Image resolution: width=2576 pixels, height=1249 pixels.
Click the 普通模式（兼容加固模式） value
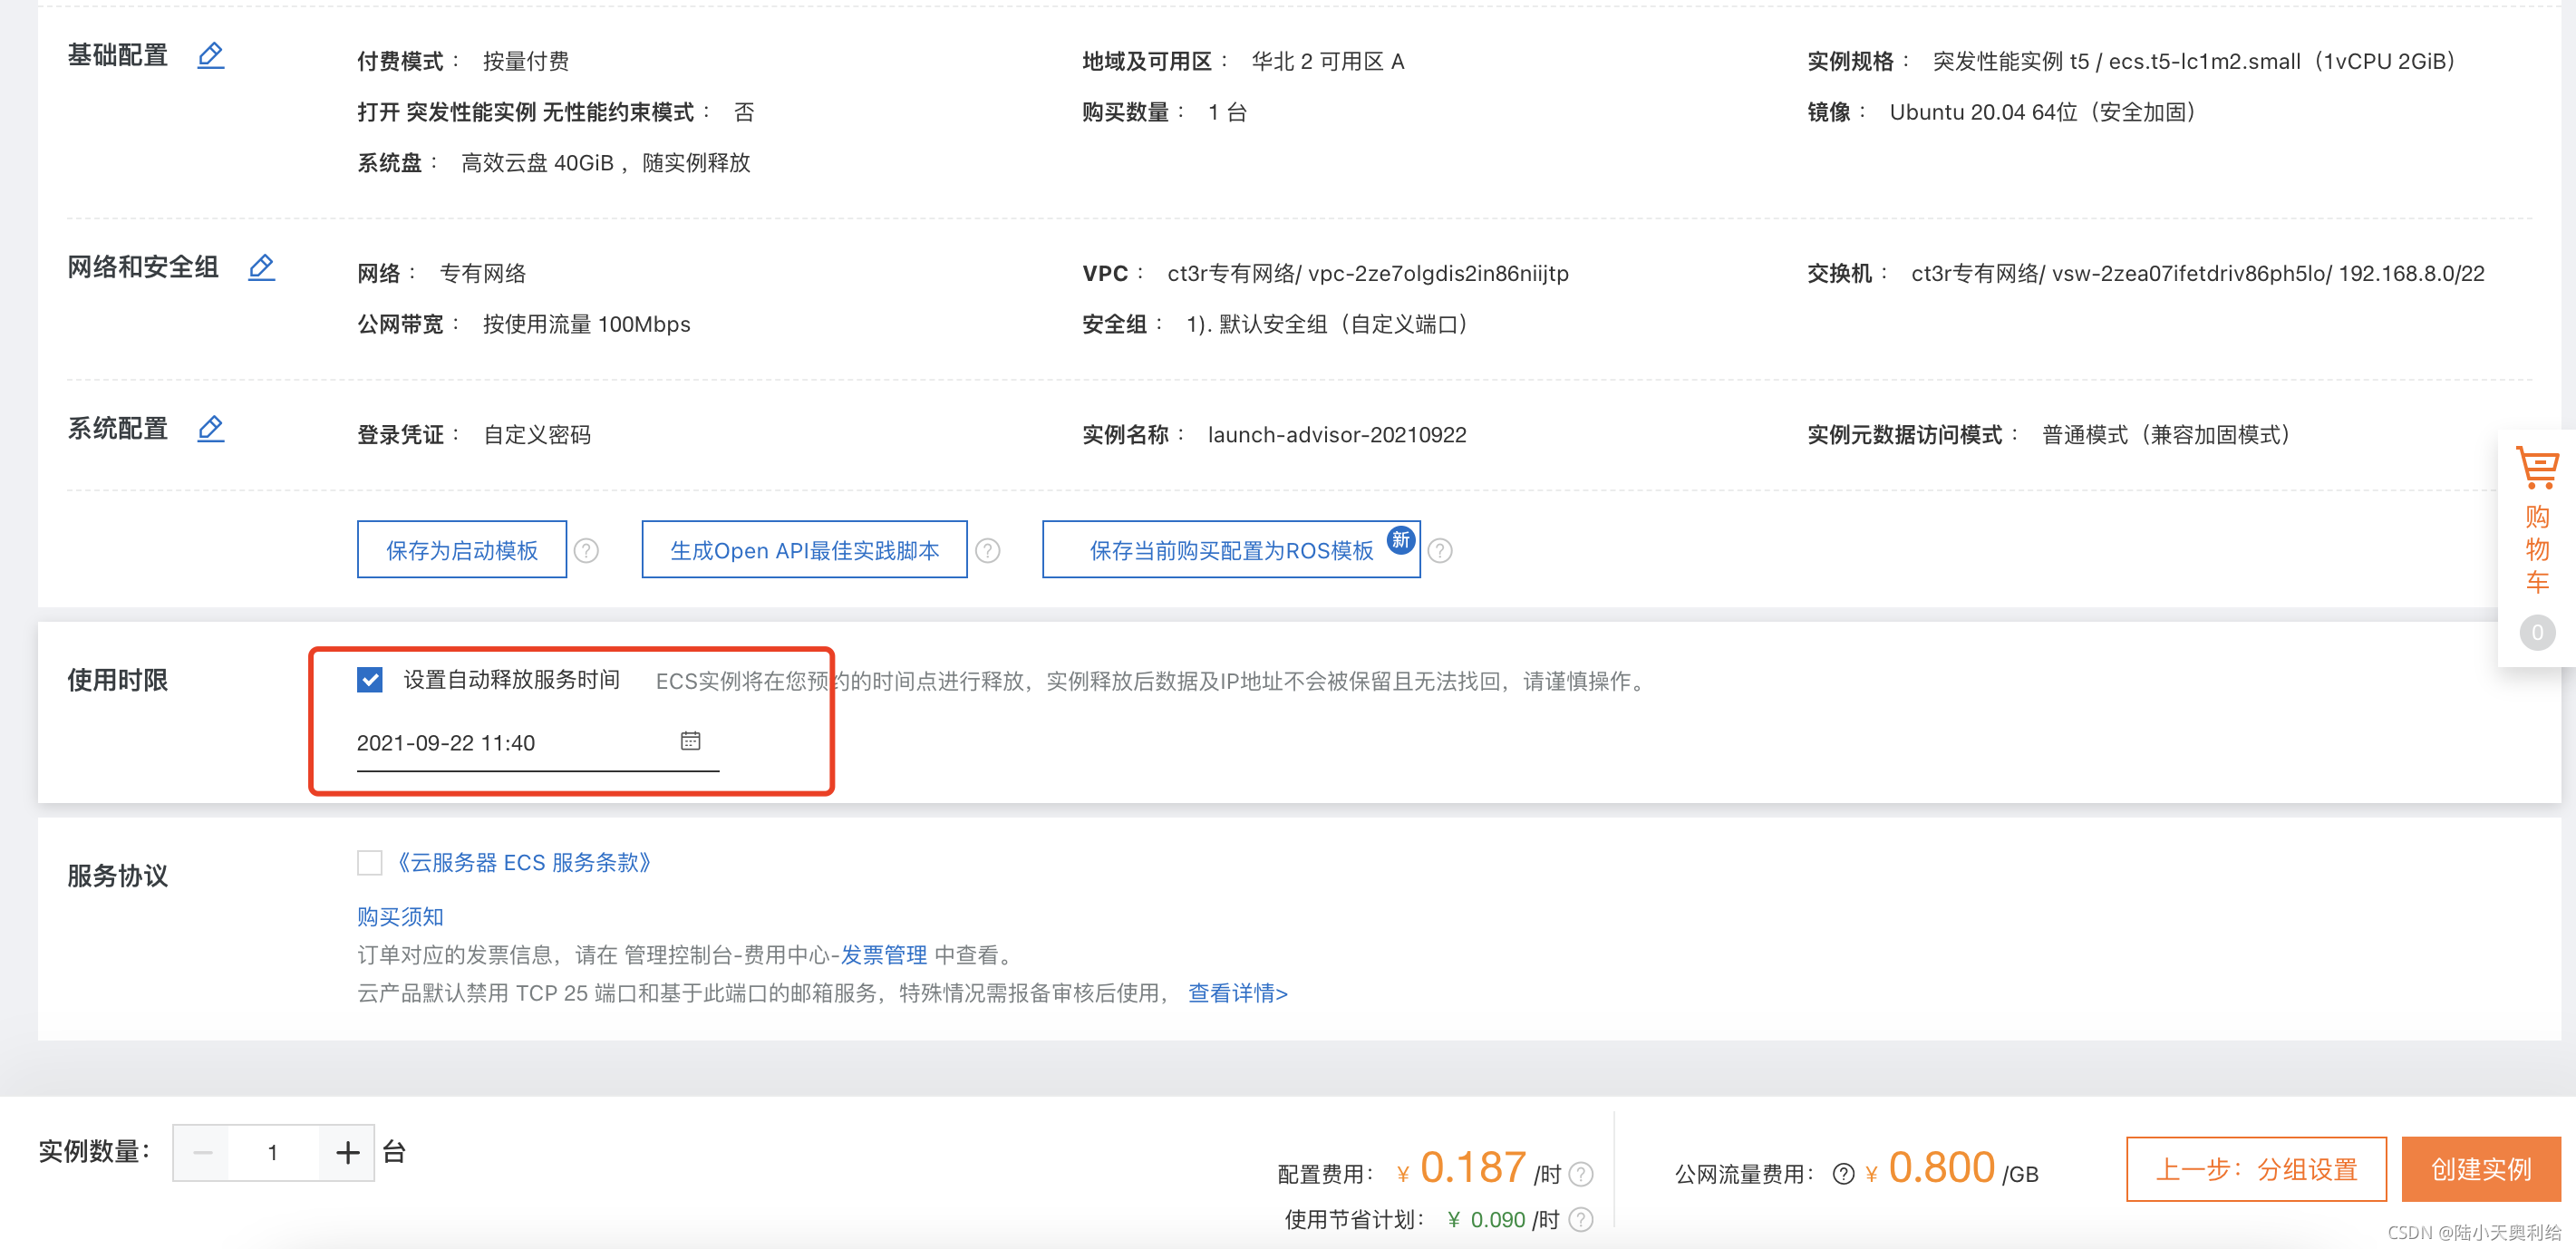tap(2166, 435)
